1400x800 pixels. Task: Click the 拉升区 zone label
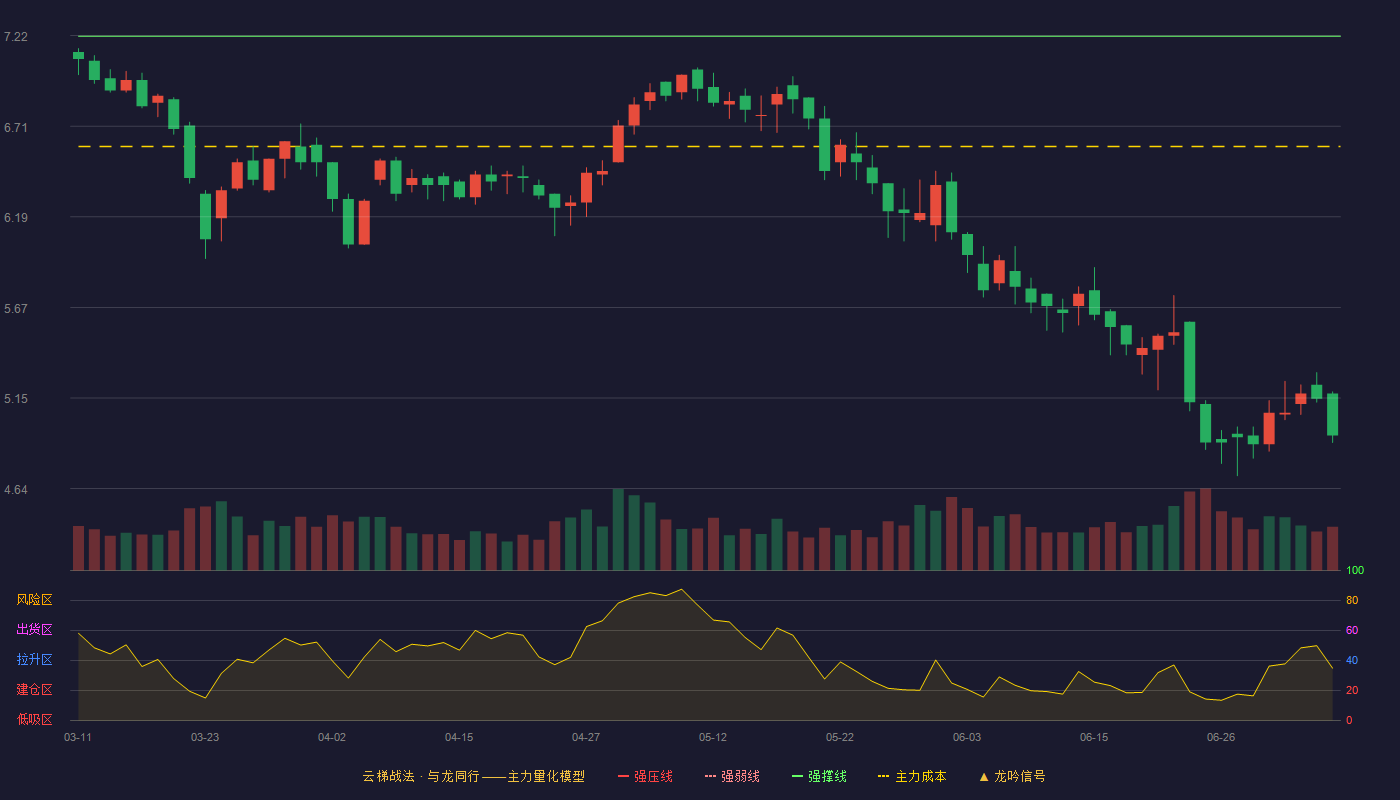(34, 660)
